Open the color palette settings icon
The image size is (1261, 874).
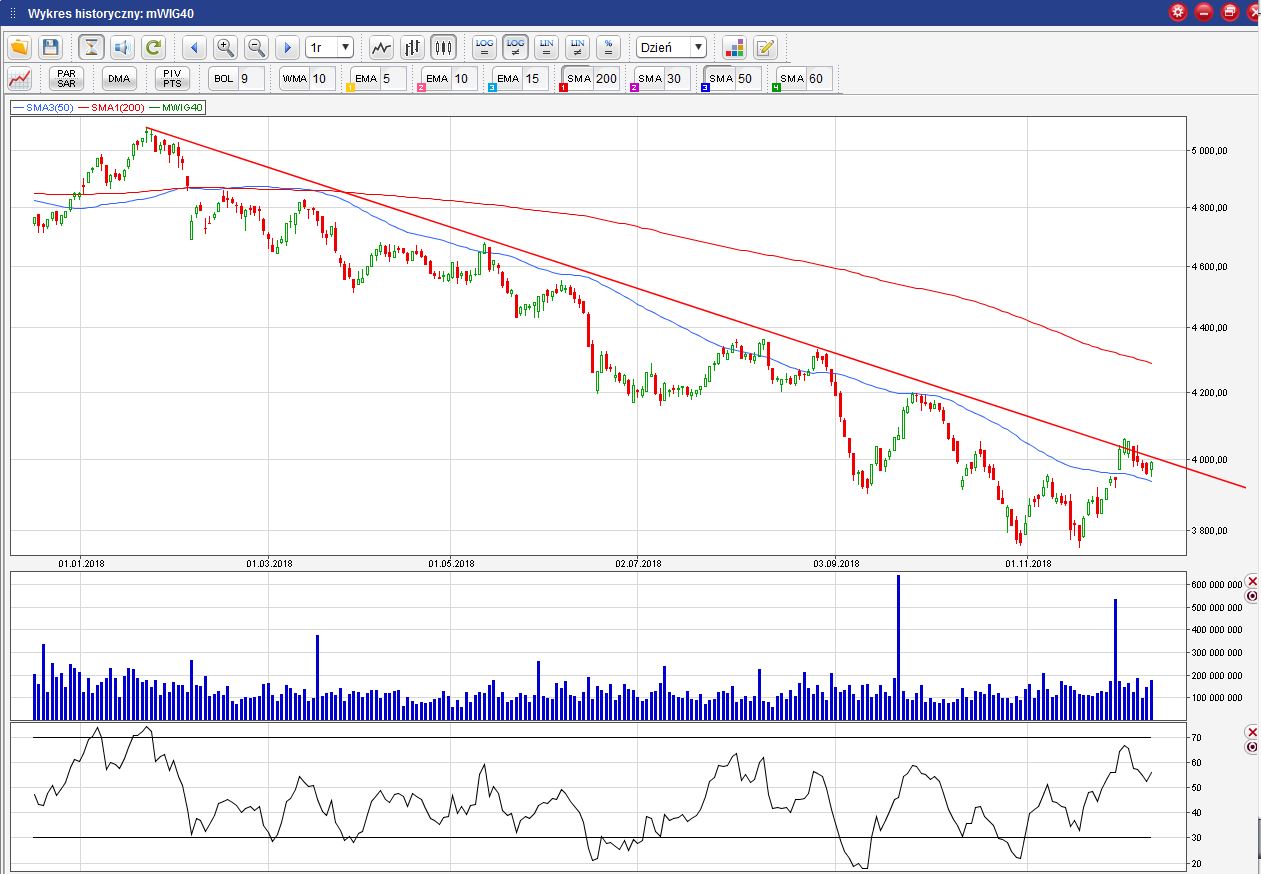pos(734,47)
